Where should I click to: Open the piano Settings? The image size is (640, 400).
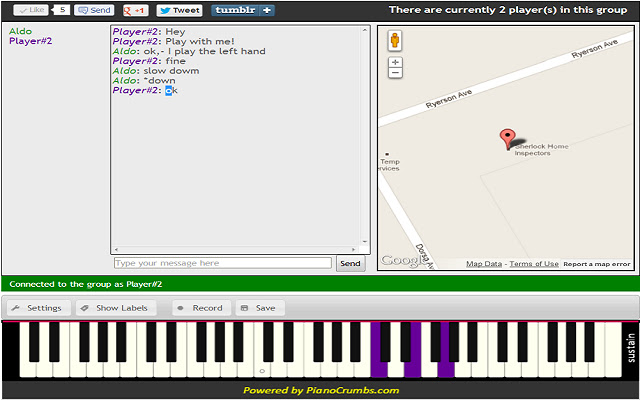[36, 308]
